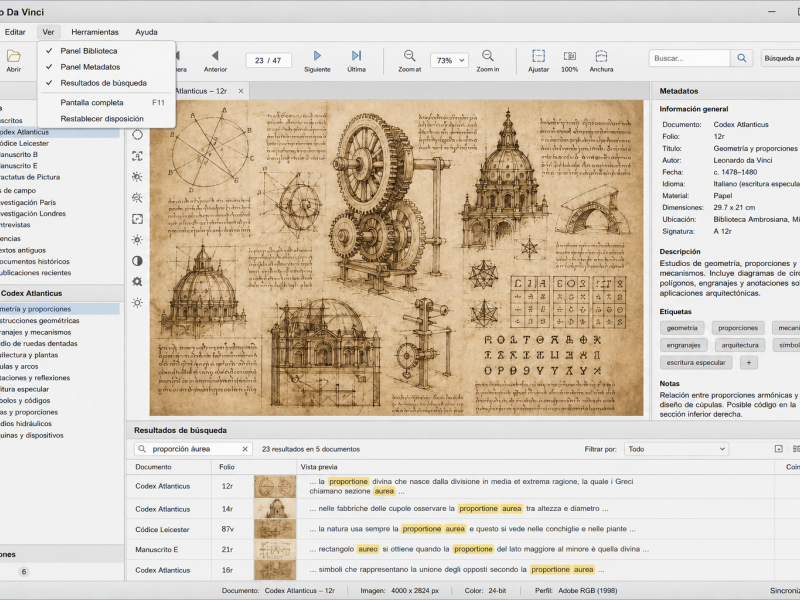Select Códice Leicester in the library tree
The height and width of the screenshot is (600, 800).
point(24,143)
